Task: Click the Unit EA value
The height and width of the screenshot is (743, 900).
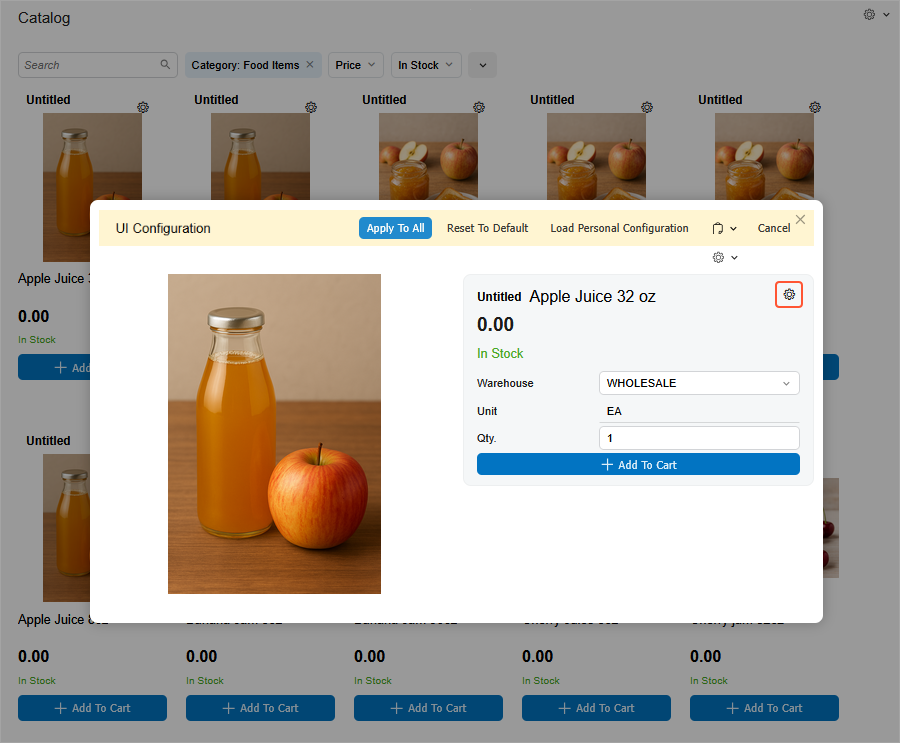Action: pyautogui.click(x=614, y=411)
